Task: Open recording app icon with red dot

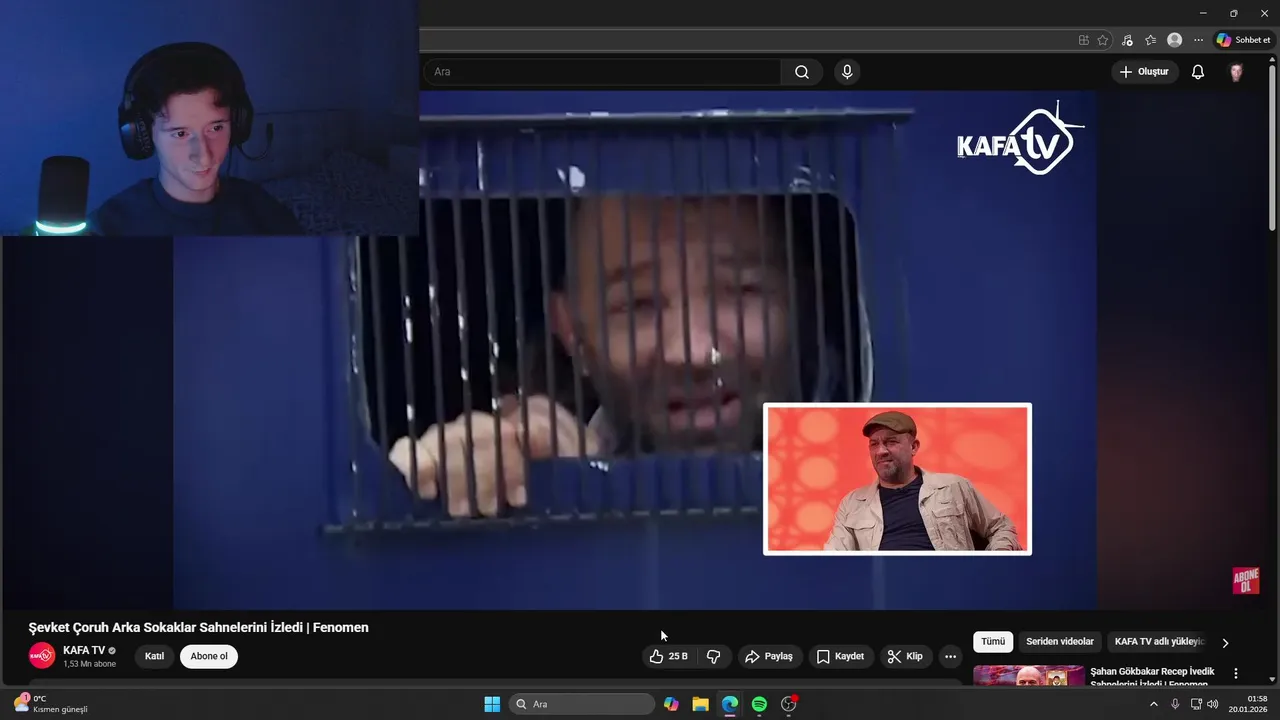Action: [x=789, y=704]
